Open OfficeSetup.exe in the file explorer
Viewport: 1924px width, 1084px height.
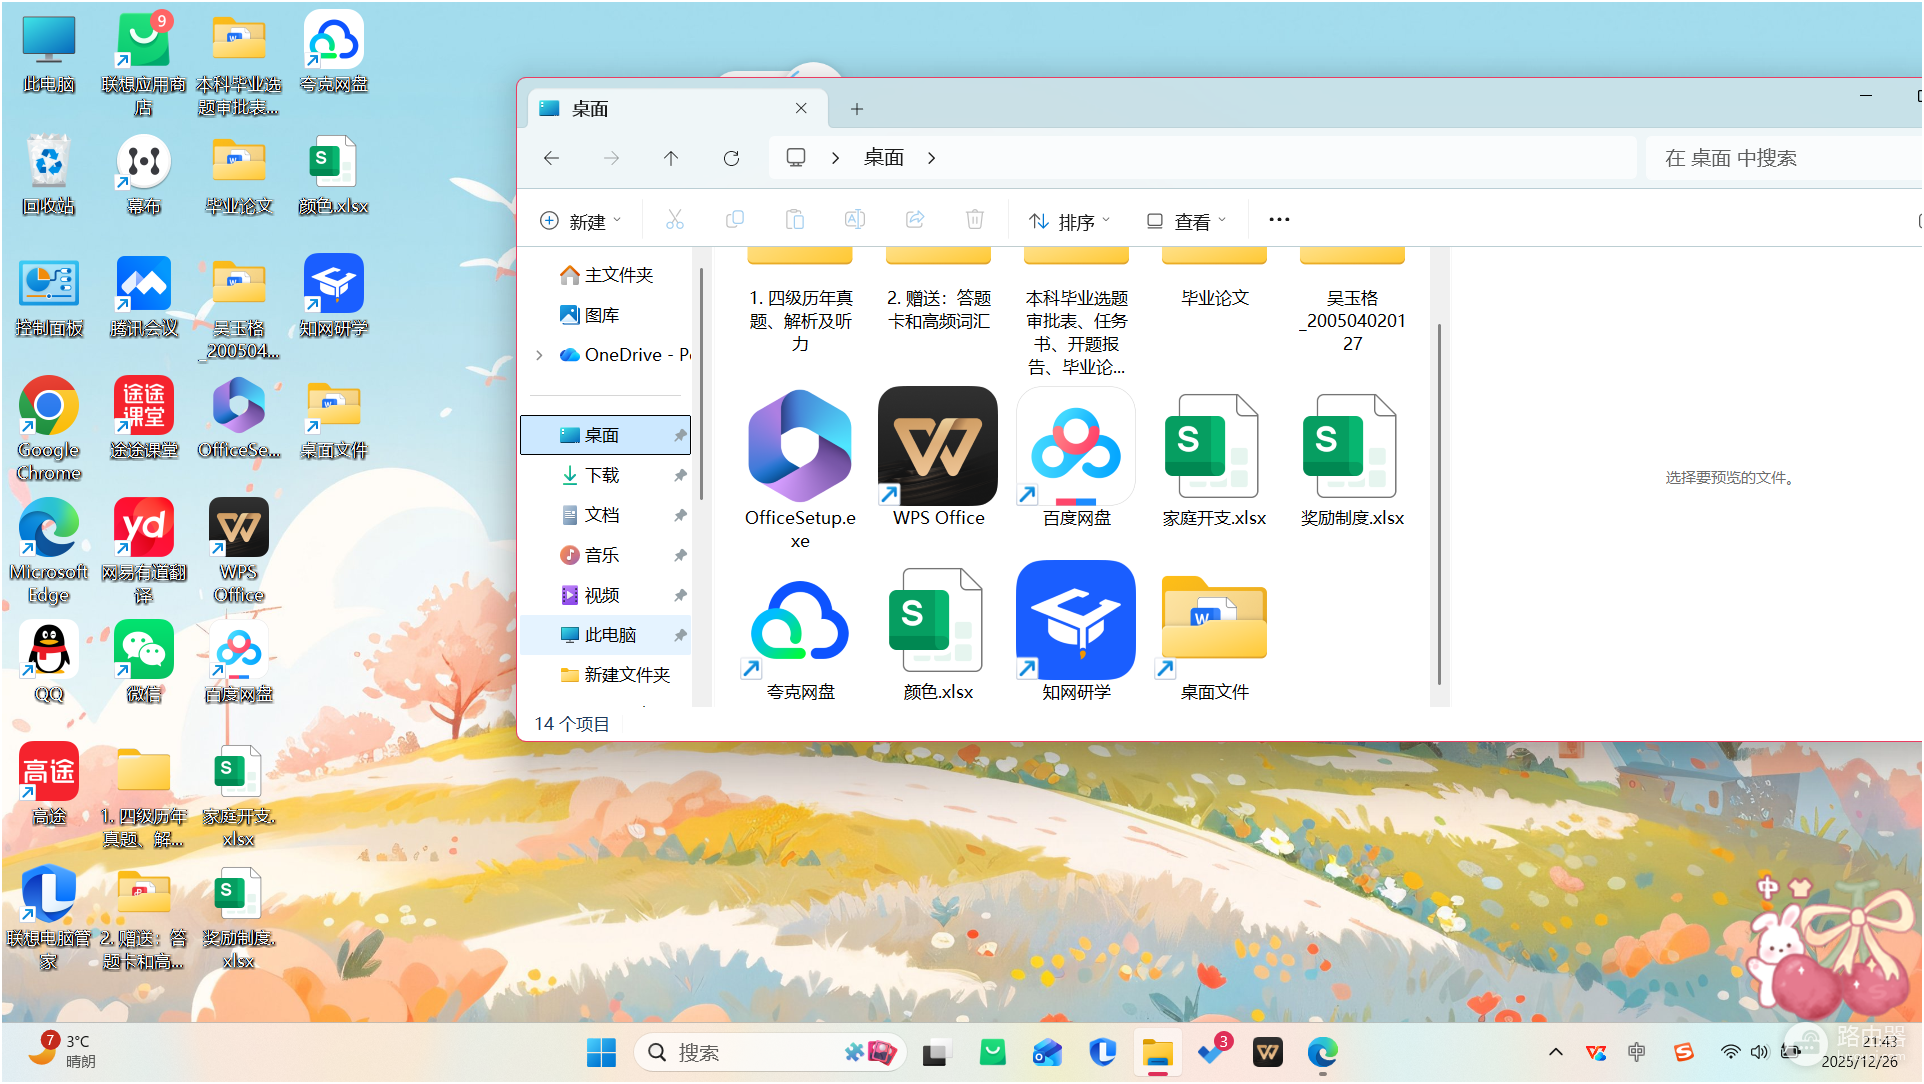[800, 468]
